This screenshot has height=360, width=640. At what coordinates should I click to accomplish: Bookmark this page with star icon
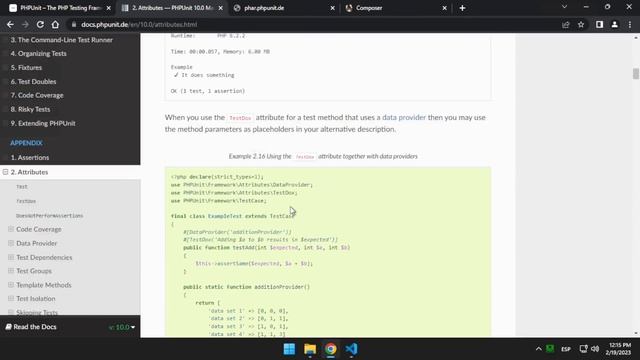point(581,24)
